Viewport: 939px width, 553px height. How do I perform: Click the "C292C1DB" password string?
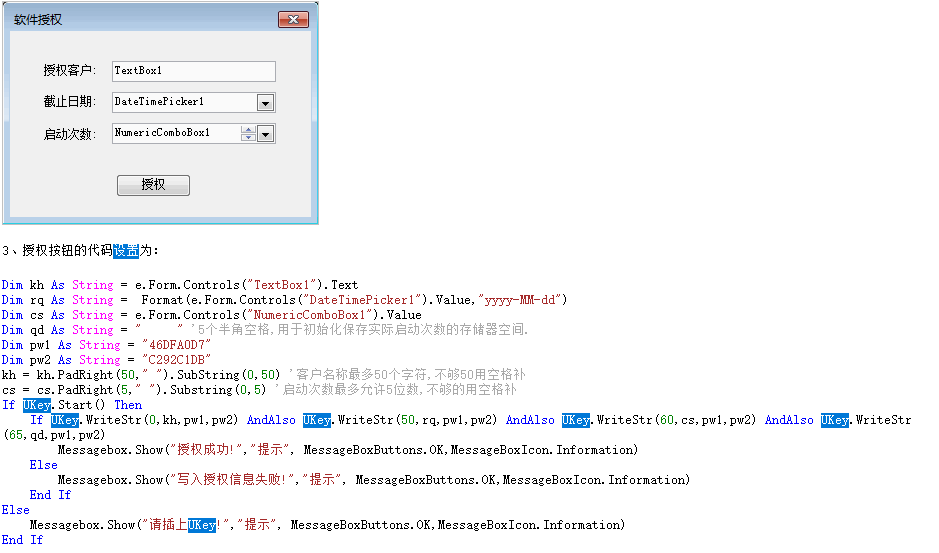click(176, 360)
